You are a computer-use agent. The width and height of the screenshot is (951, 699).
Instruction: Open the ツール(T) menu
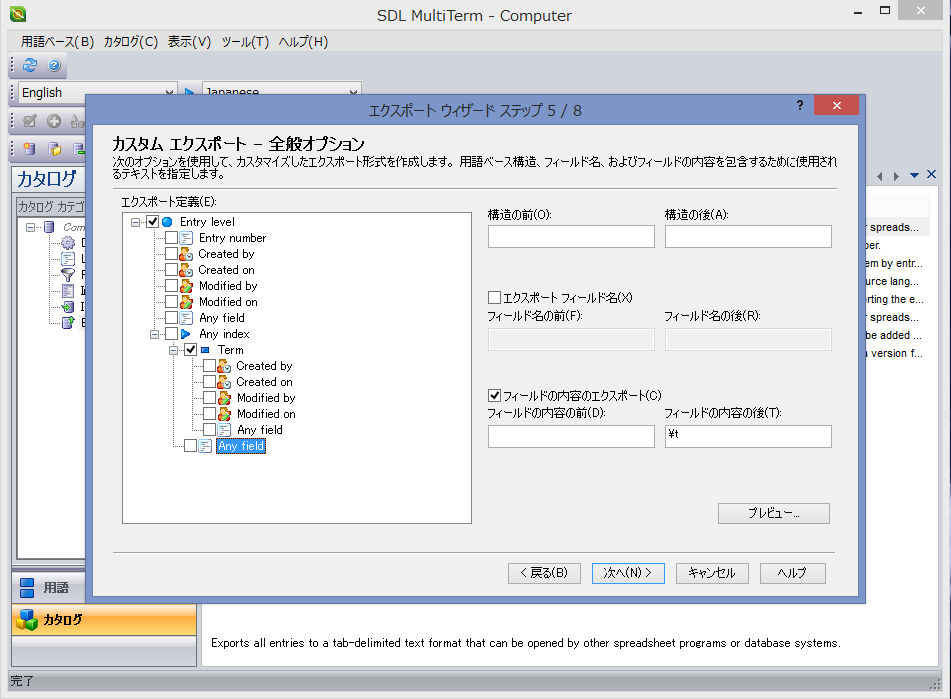245,42
